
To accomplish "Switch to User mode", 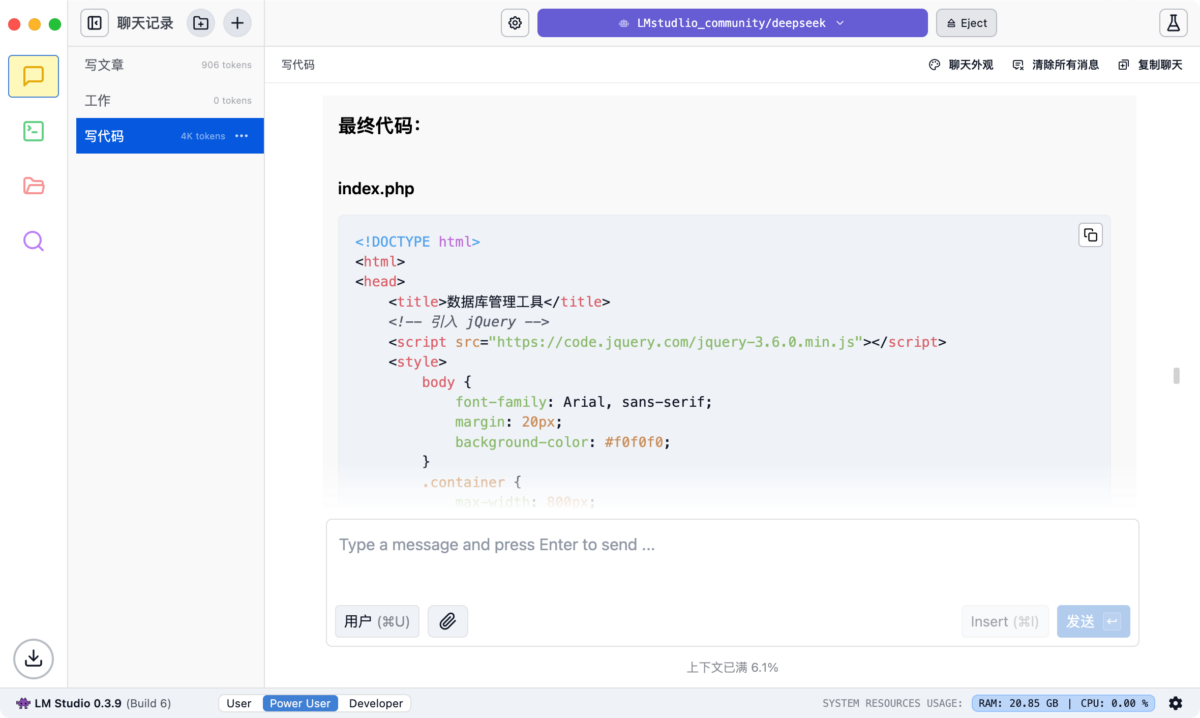I will (x=239, y=703).
